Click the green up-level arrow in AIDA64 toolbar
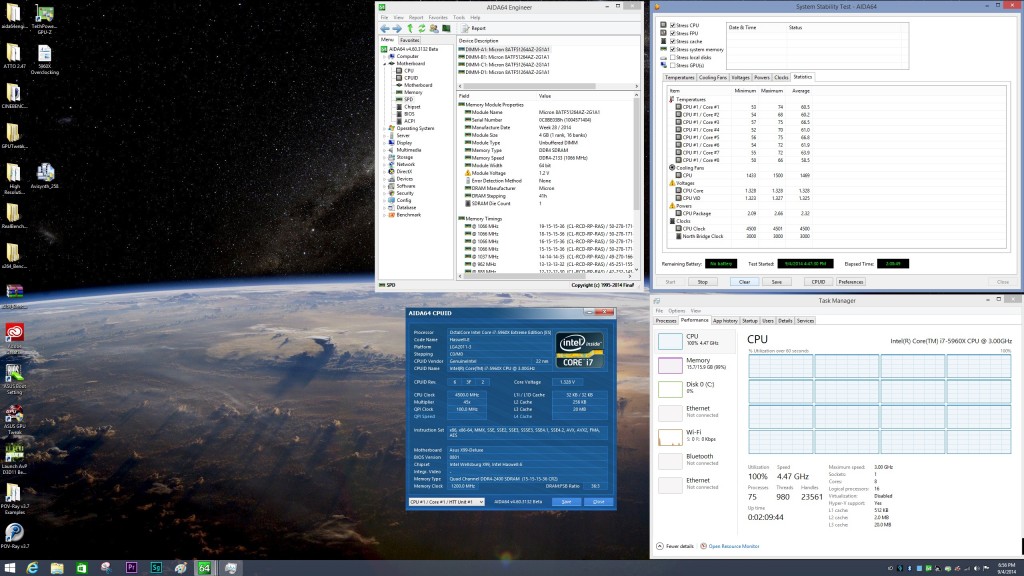Viewport: 1024px width, 576px height. [x=410, y=28]
